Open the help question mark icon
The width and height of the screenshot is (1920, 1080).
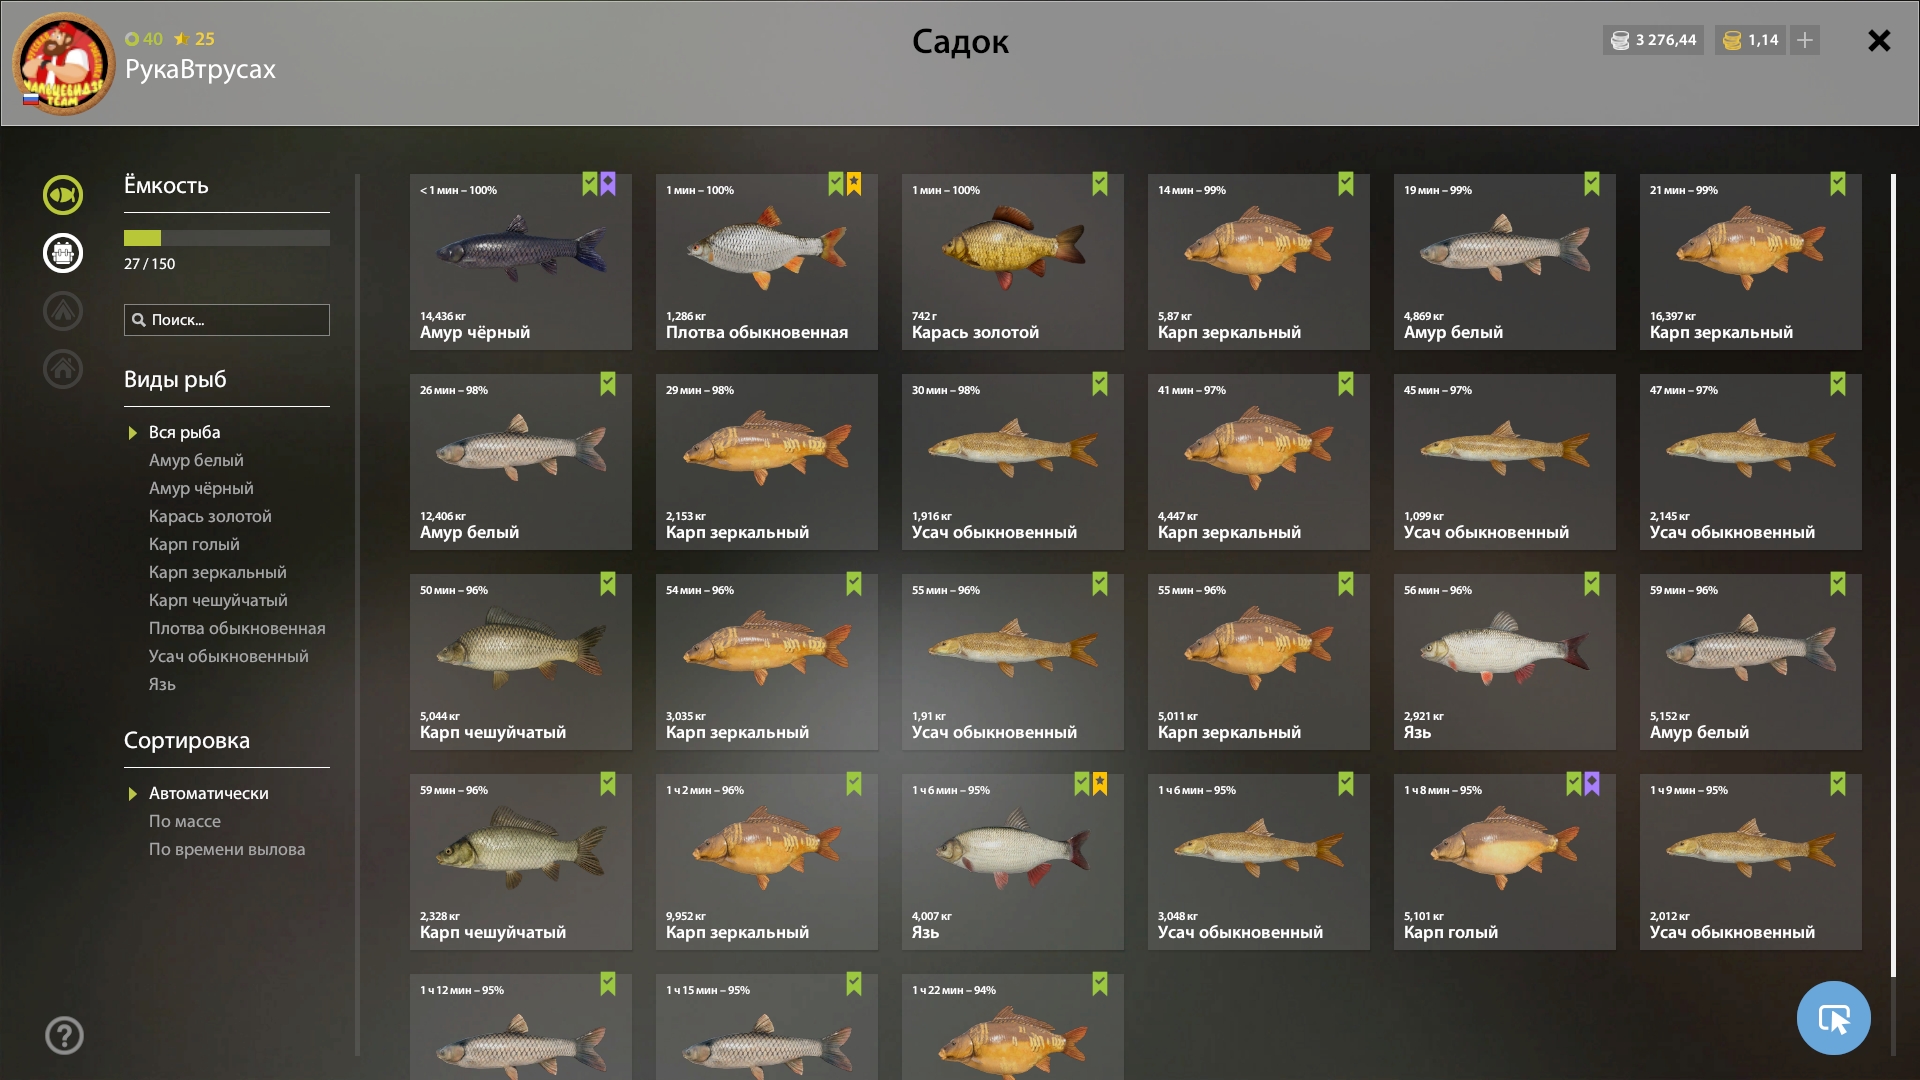[64, 1035]
